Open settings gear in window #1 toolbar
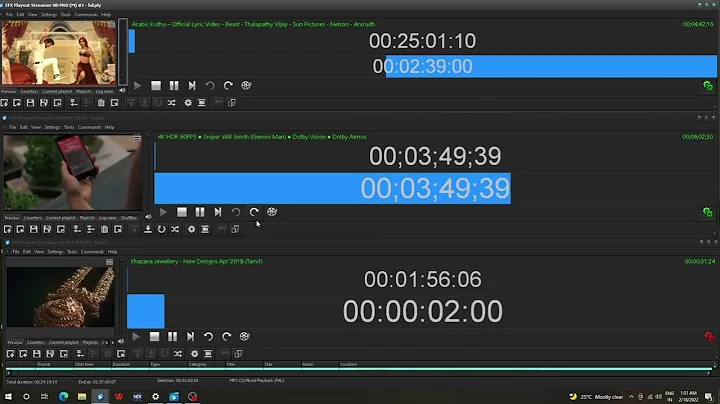 click(188, 103)
